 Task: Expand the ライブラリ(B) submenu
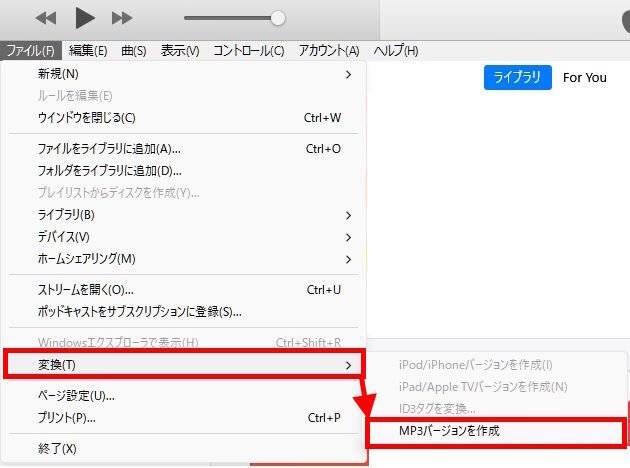tap(184, 215)
